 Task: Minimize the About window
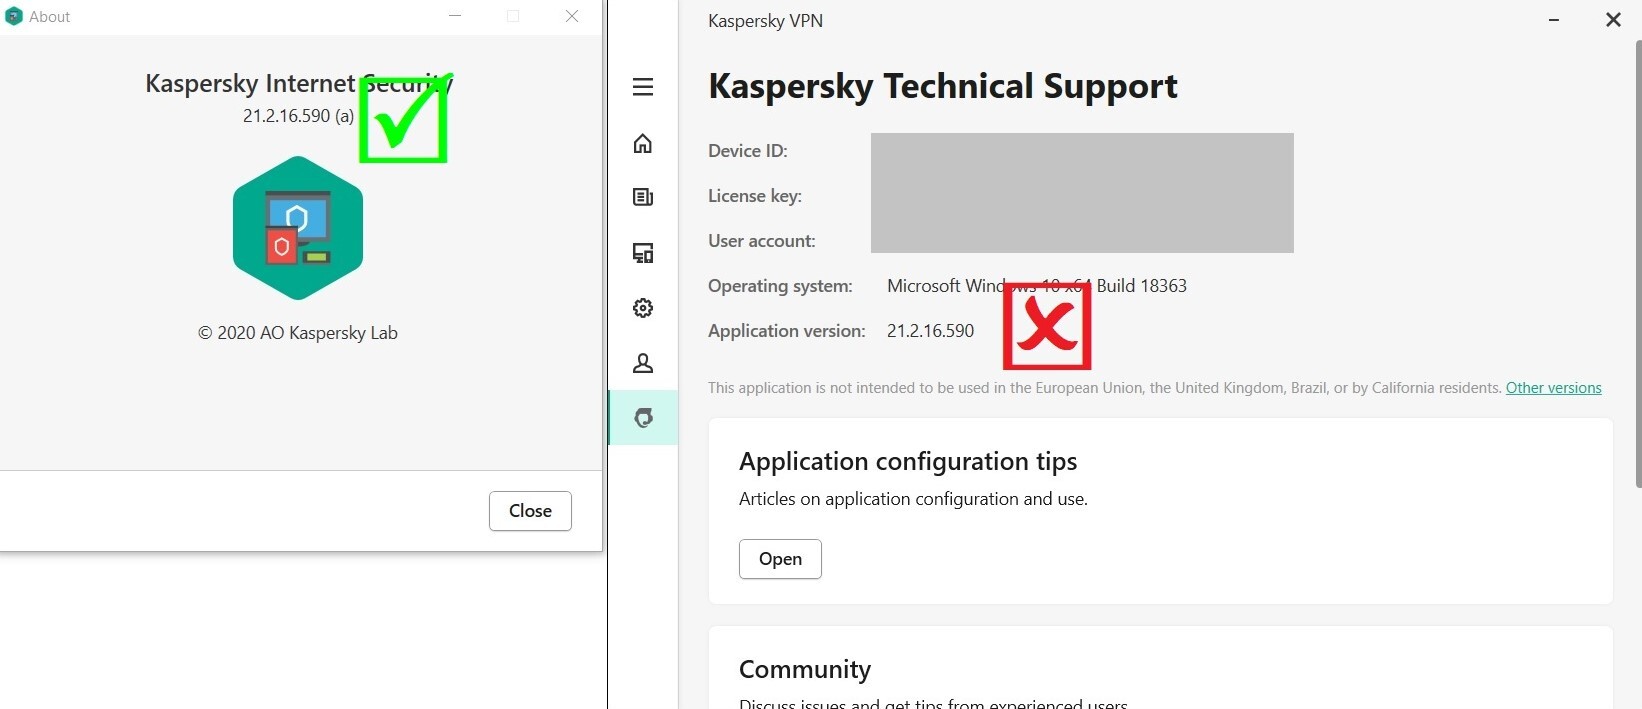455,16
